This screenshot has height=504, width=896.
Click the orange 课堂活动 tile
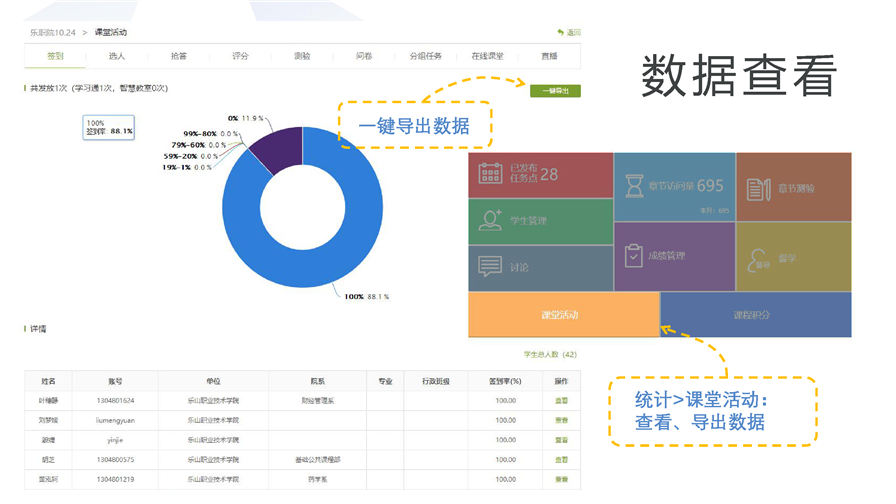click(x=563, y=315)
